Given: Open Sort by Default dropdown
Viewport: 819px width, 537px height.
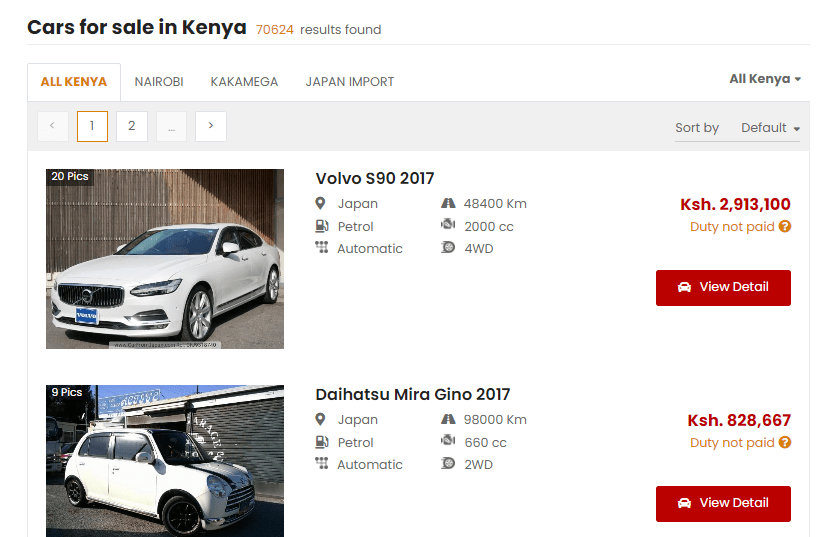Looking at the screenshot, I should tap(770, 128).
